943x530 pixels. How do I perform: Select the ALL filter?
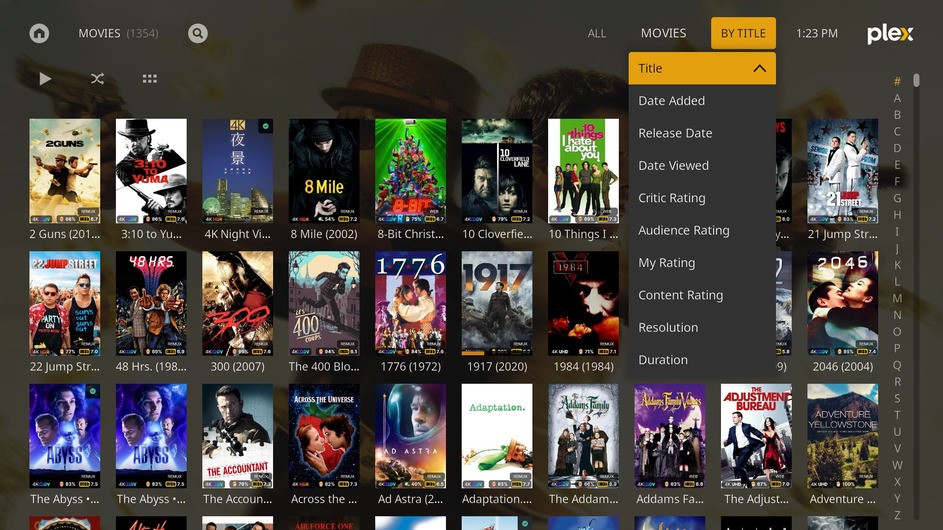pos(597,34)
